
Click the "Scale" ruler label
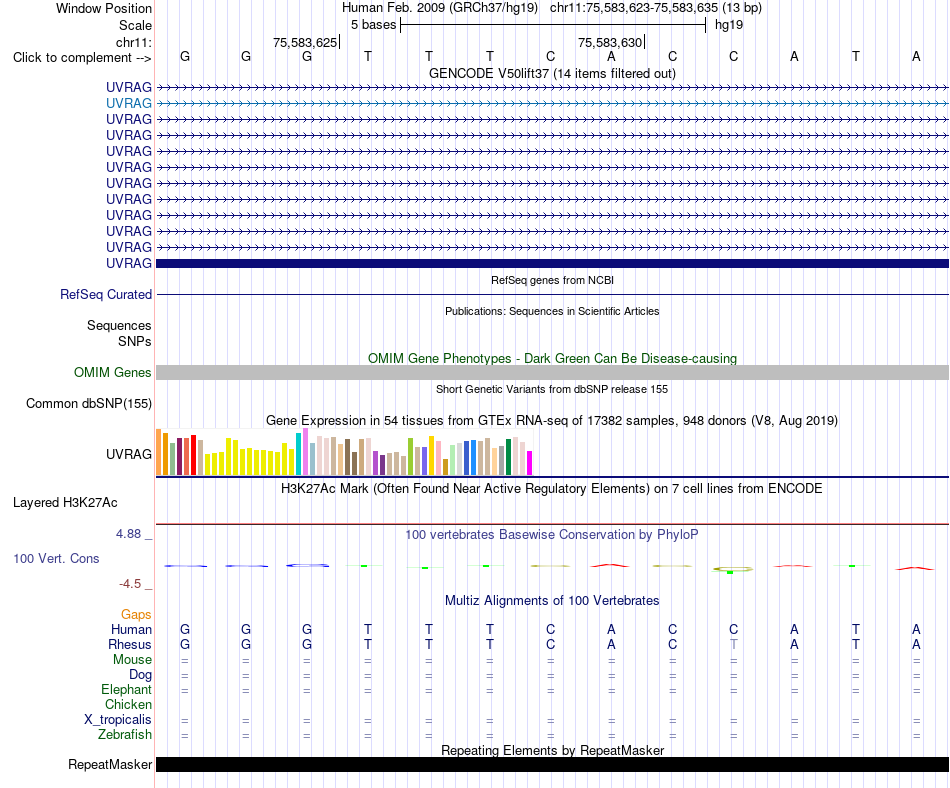[x=135, y=25]
